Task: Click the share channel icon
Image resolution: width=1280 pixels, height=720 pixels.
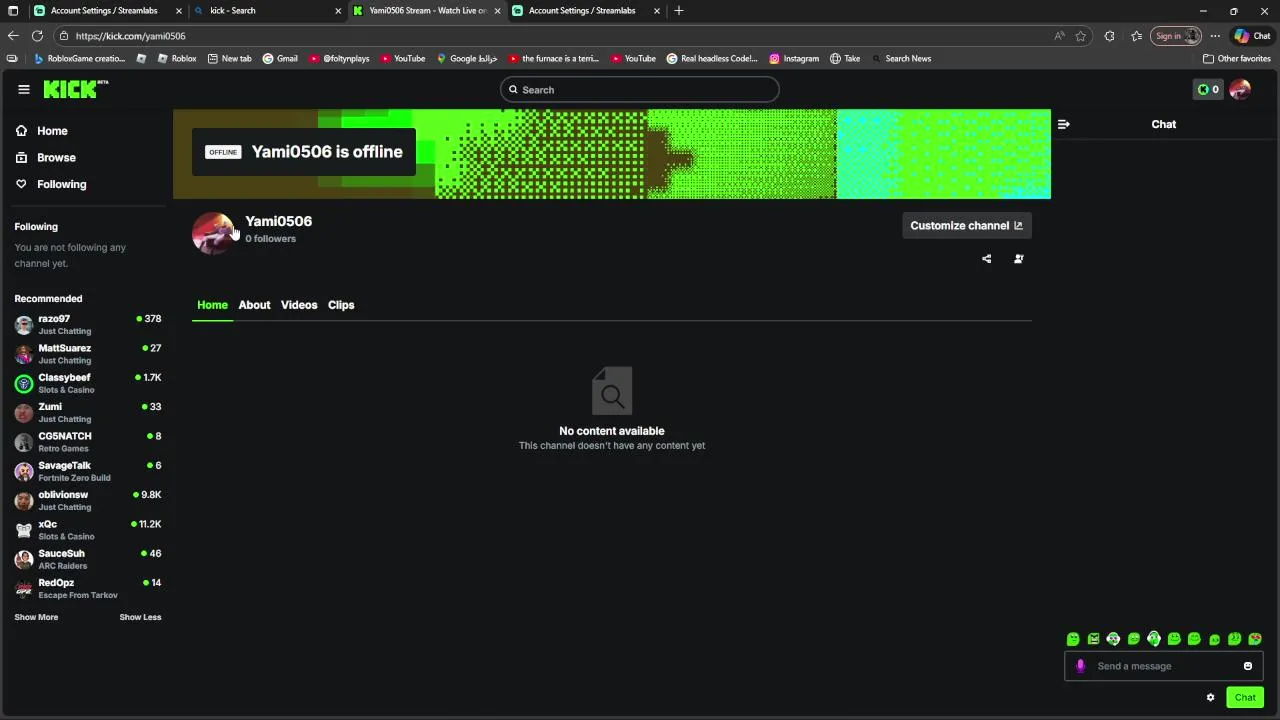Action: click(987, 259)
